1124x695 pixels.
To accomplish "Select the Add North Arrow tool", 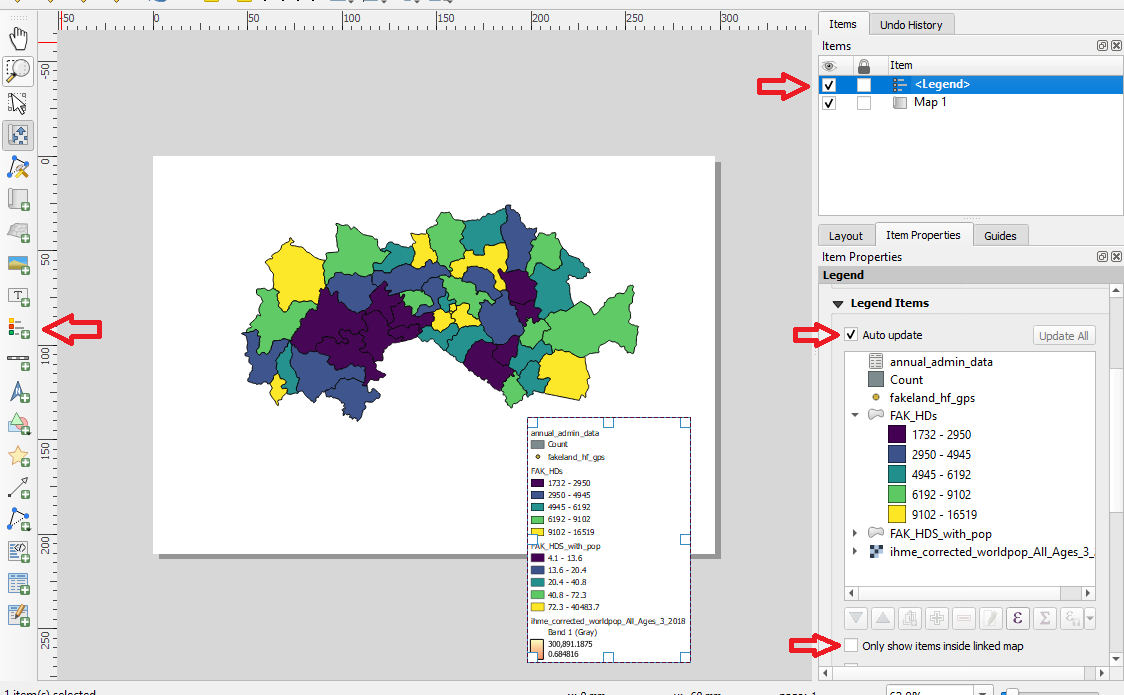I will pyautogui.click(x=18, y=392).
